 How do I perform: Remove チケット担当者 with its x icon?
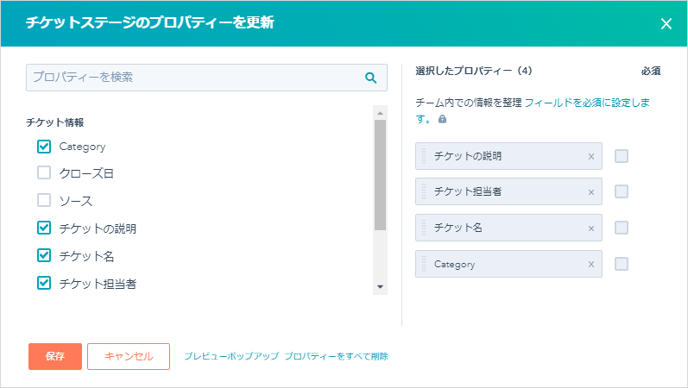591,192
